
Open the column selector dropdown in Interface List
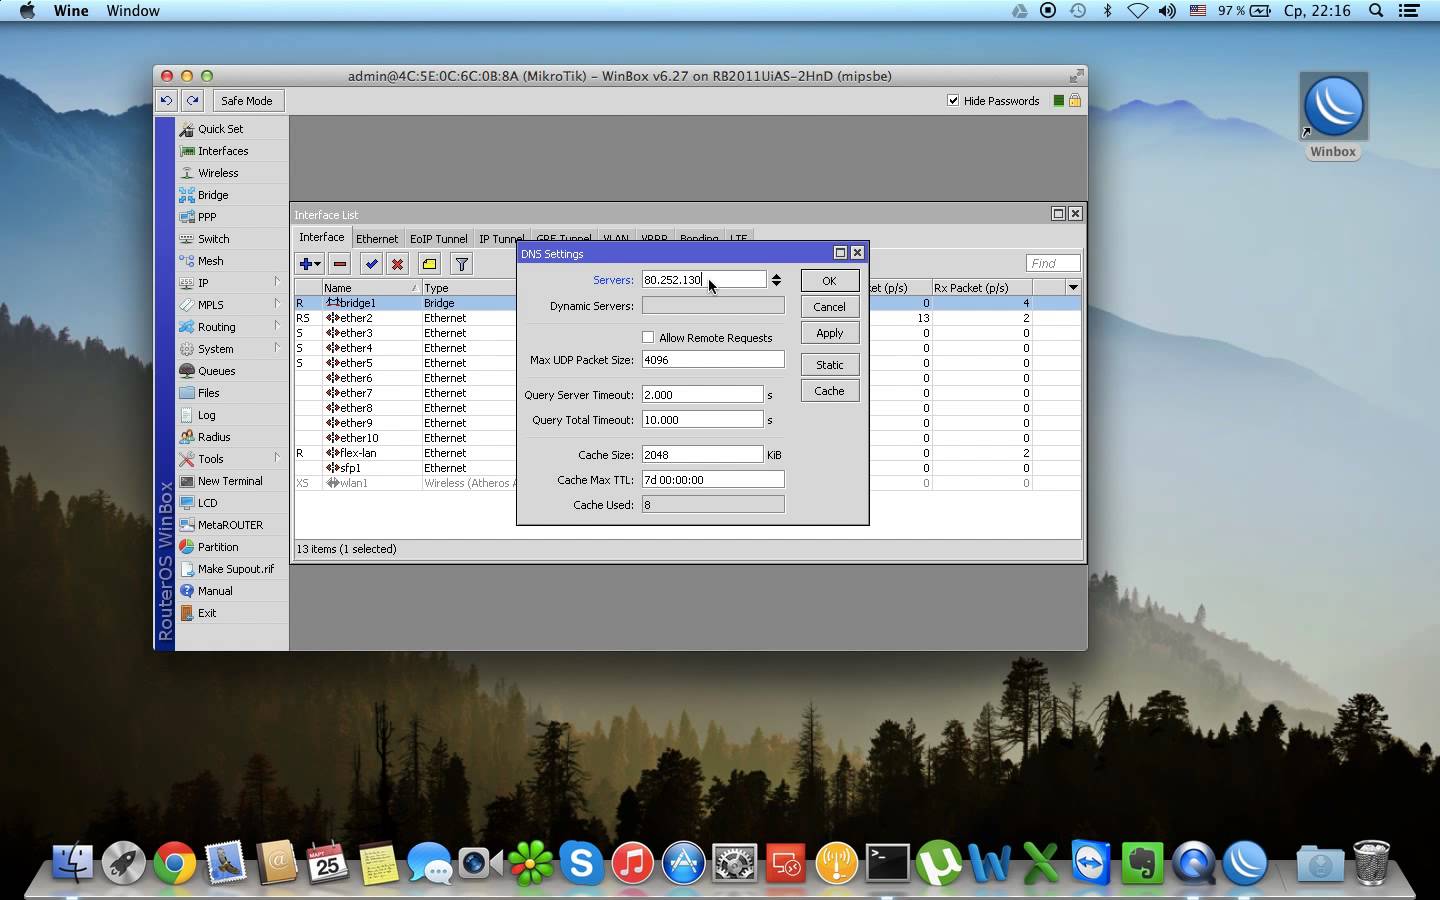click(1073, 288)
